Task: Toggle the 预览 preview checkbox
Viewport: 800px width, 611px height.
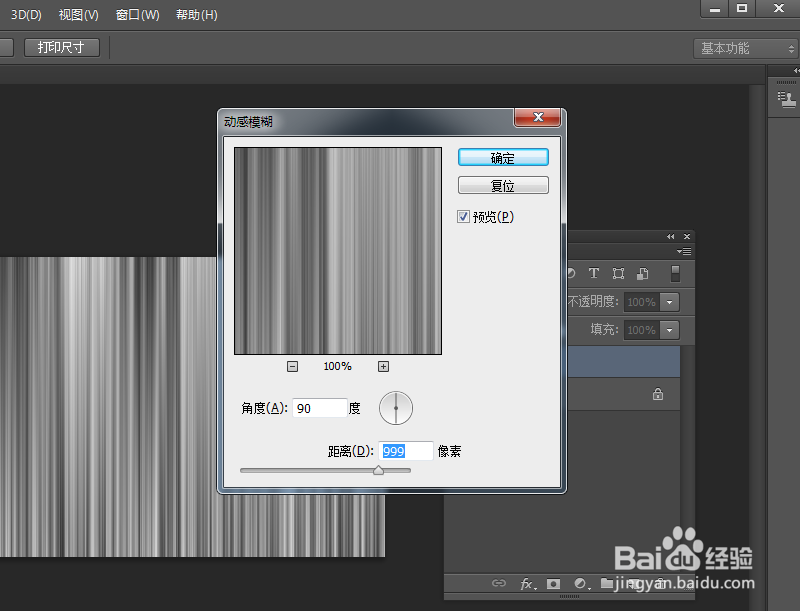Action: tap(463, 216)
